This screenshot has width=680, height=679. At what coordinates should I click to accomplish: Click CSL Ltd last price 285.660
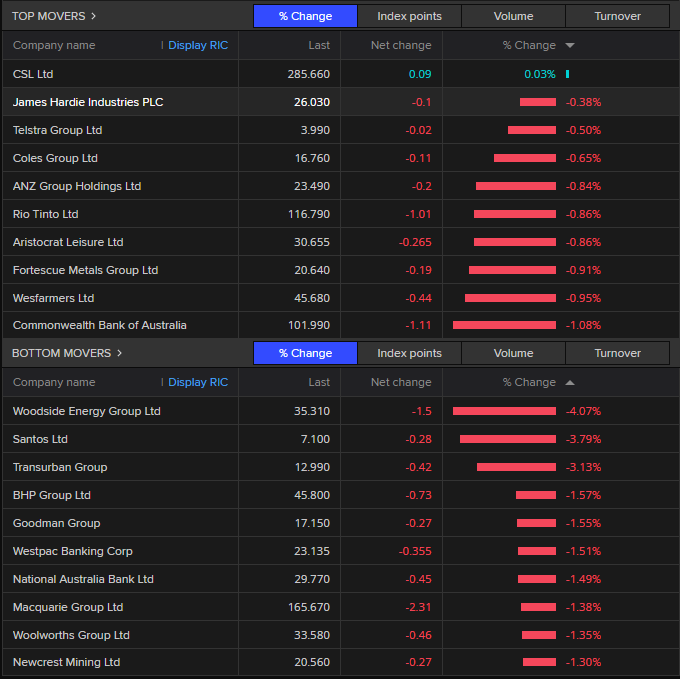(308, 74)
